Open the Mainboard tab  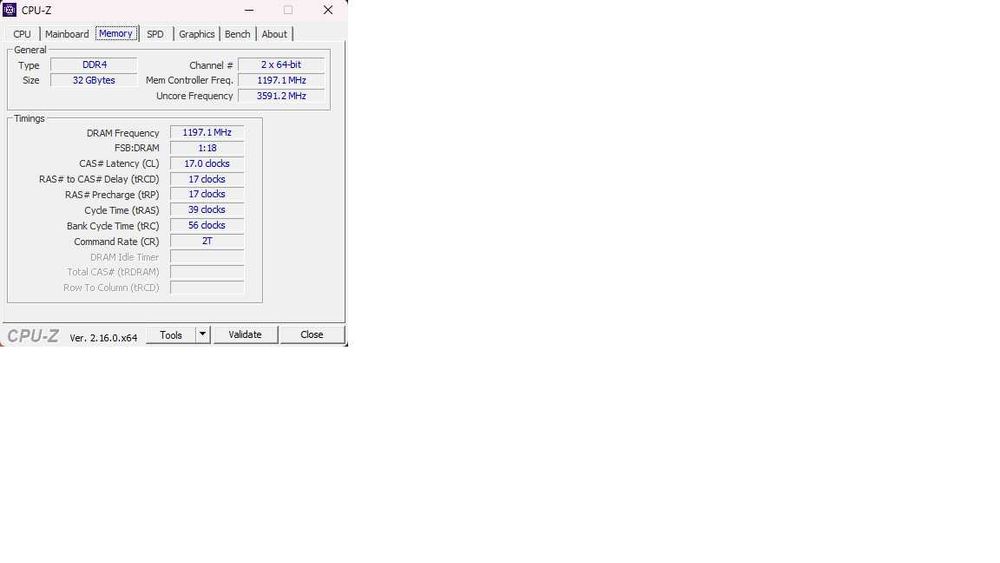click(67, 34)
